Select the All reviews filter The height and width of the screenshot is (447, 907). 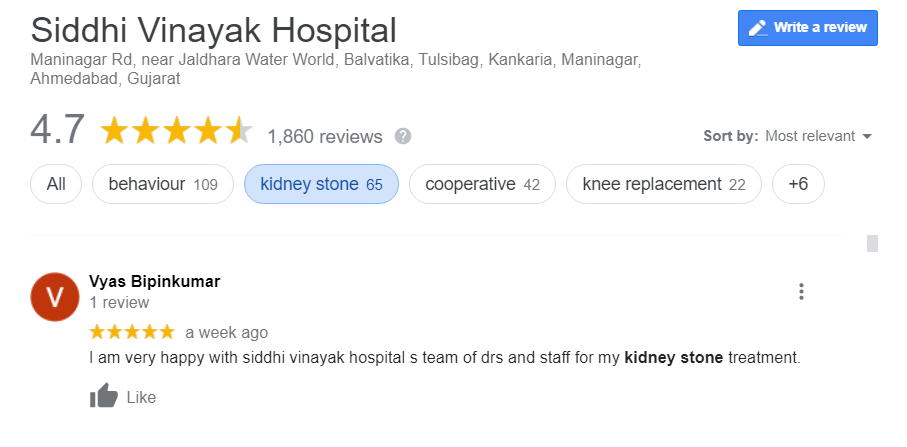[x=56, y=184]
